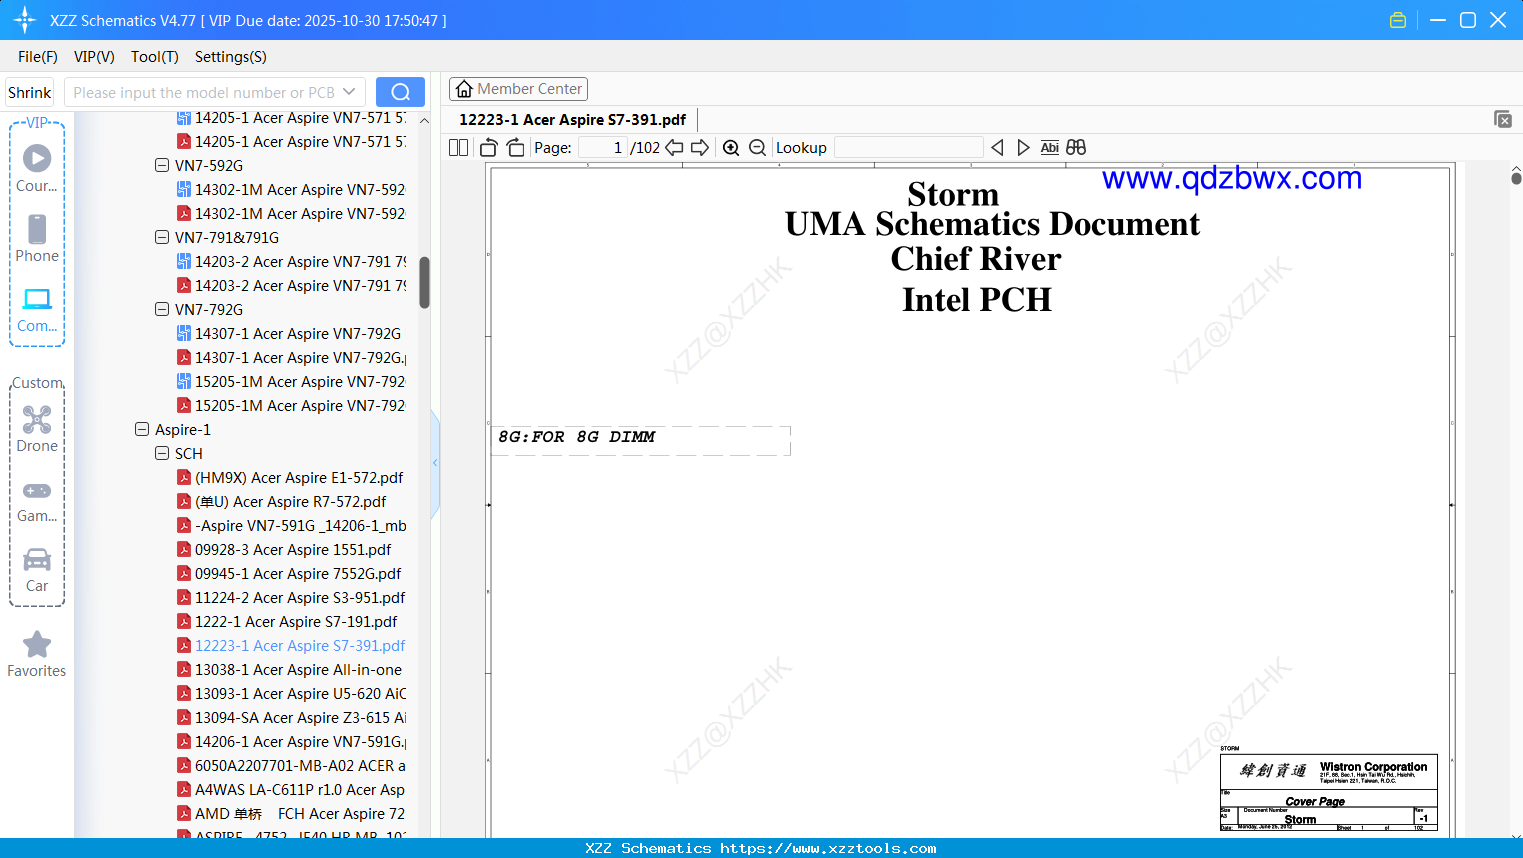Open 13094-SA Acer Aspire Z3-615 file

[x=290, y=717]
